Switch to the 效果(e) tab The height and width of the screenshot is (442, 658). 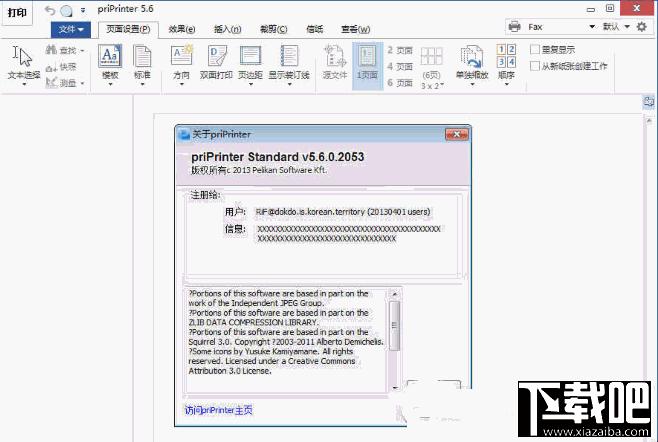tap(182, 29)
